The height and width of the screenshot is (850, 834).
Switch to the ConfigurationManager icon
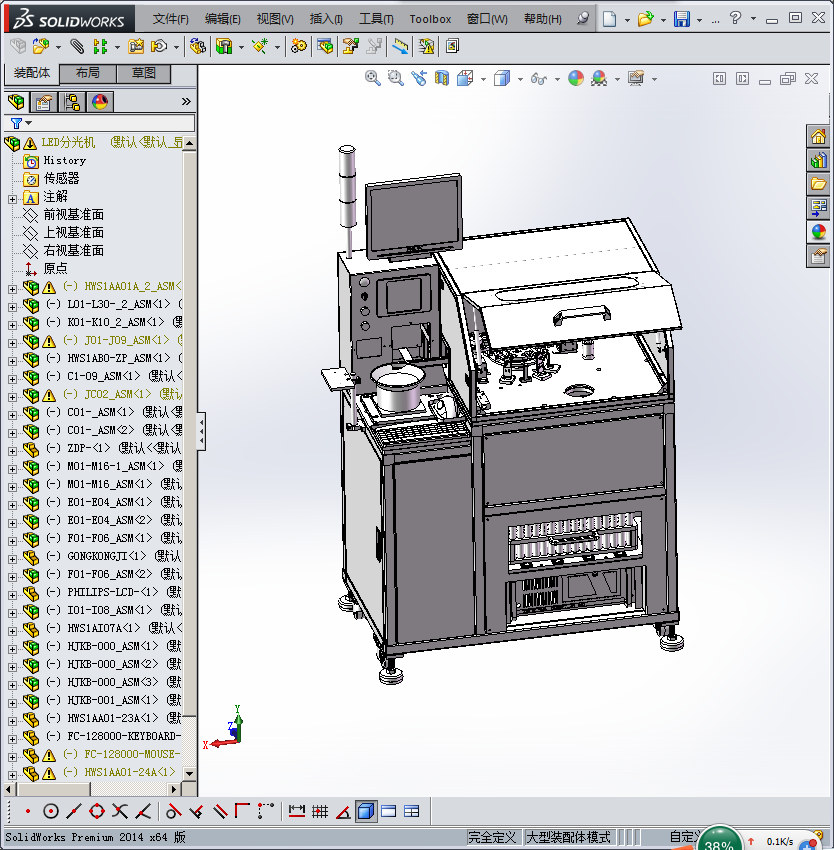click(72, 101)
